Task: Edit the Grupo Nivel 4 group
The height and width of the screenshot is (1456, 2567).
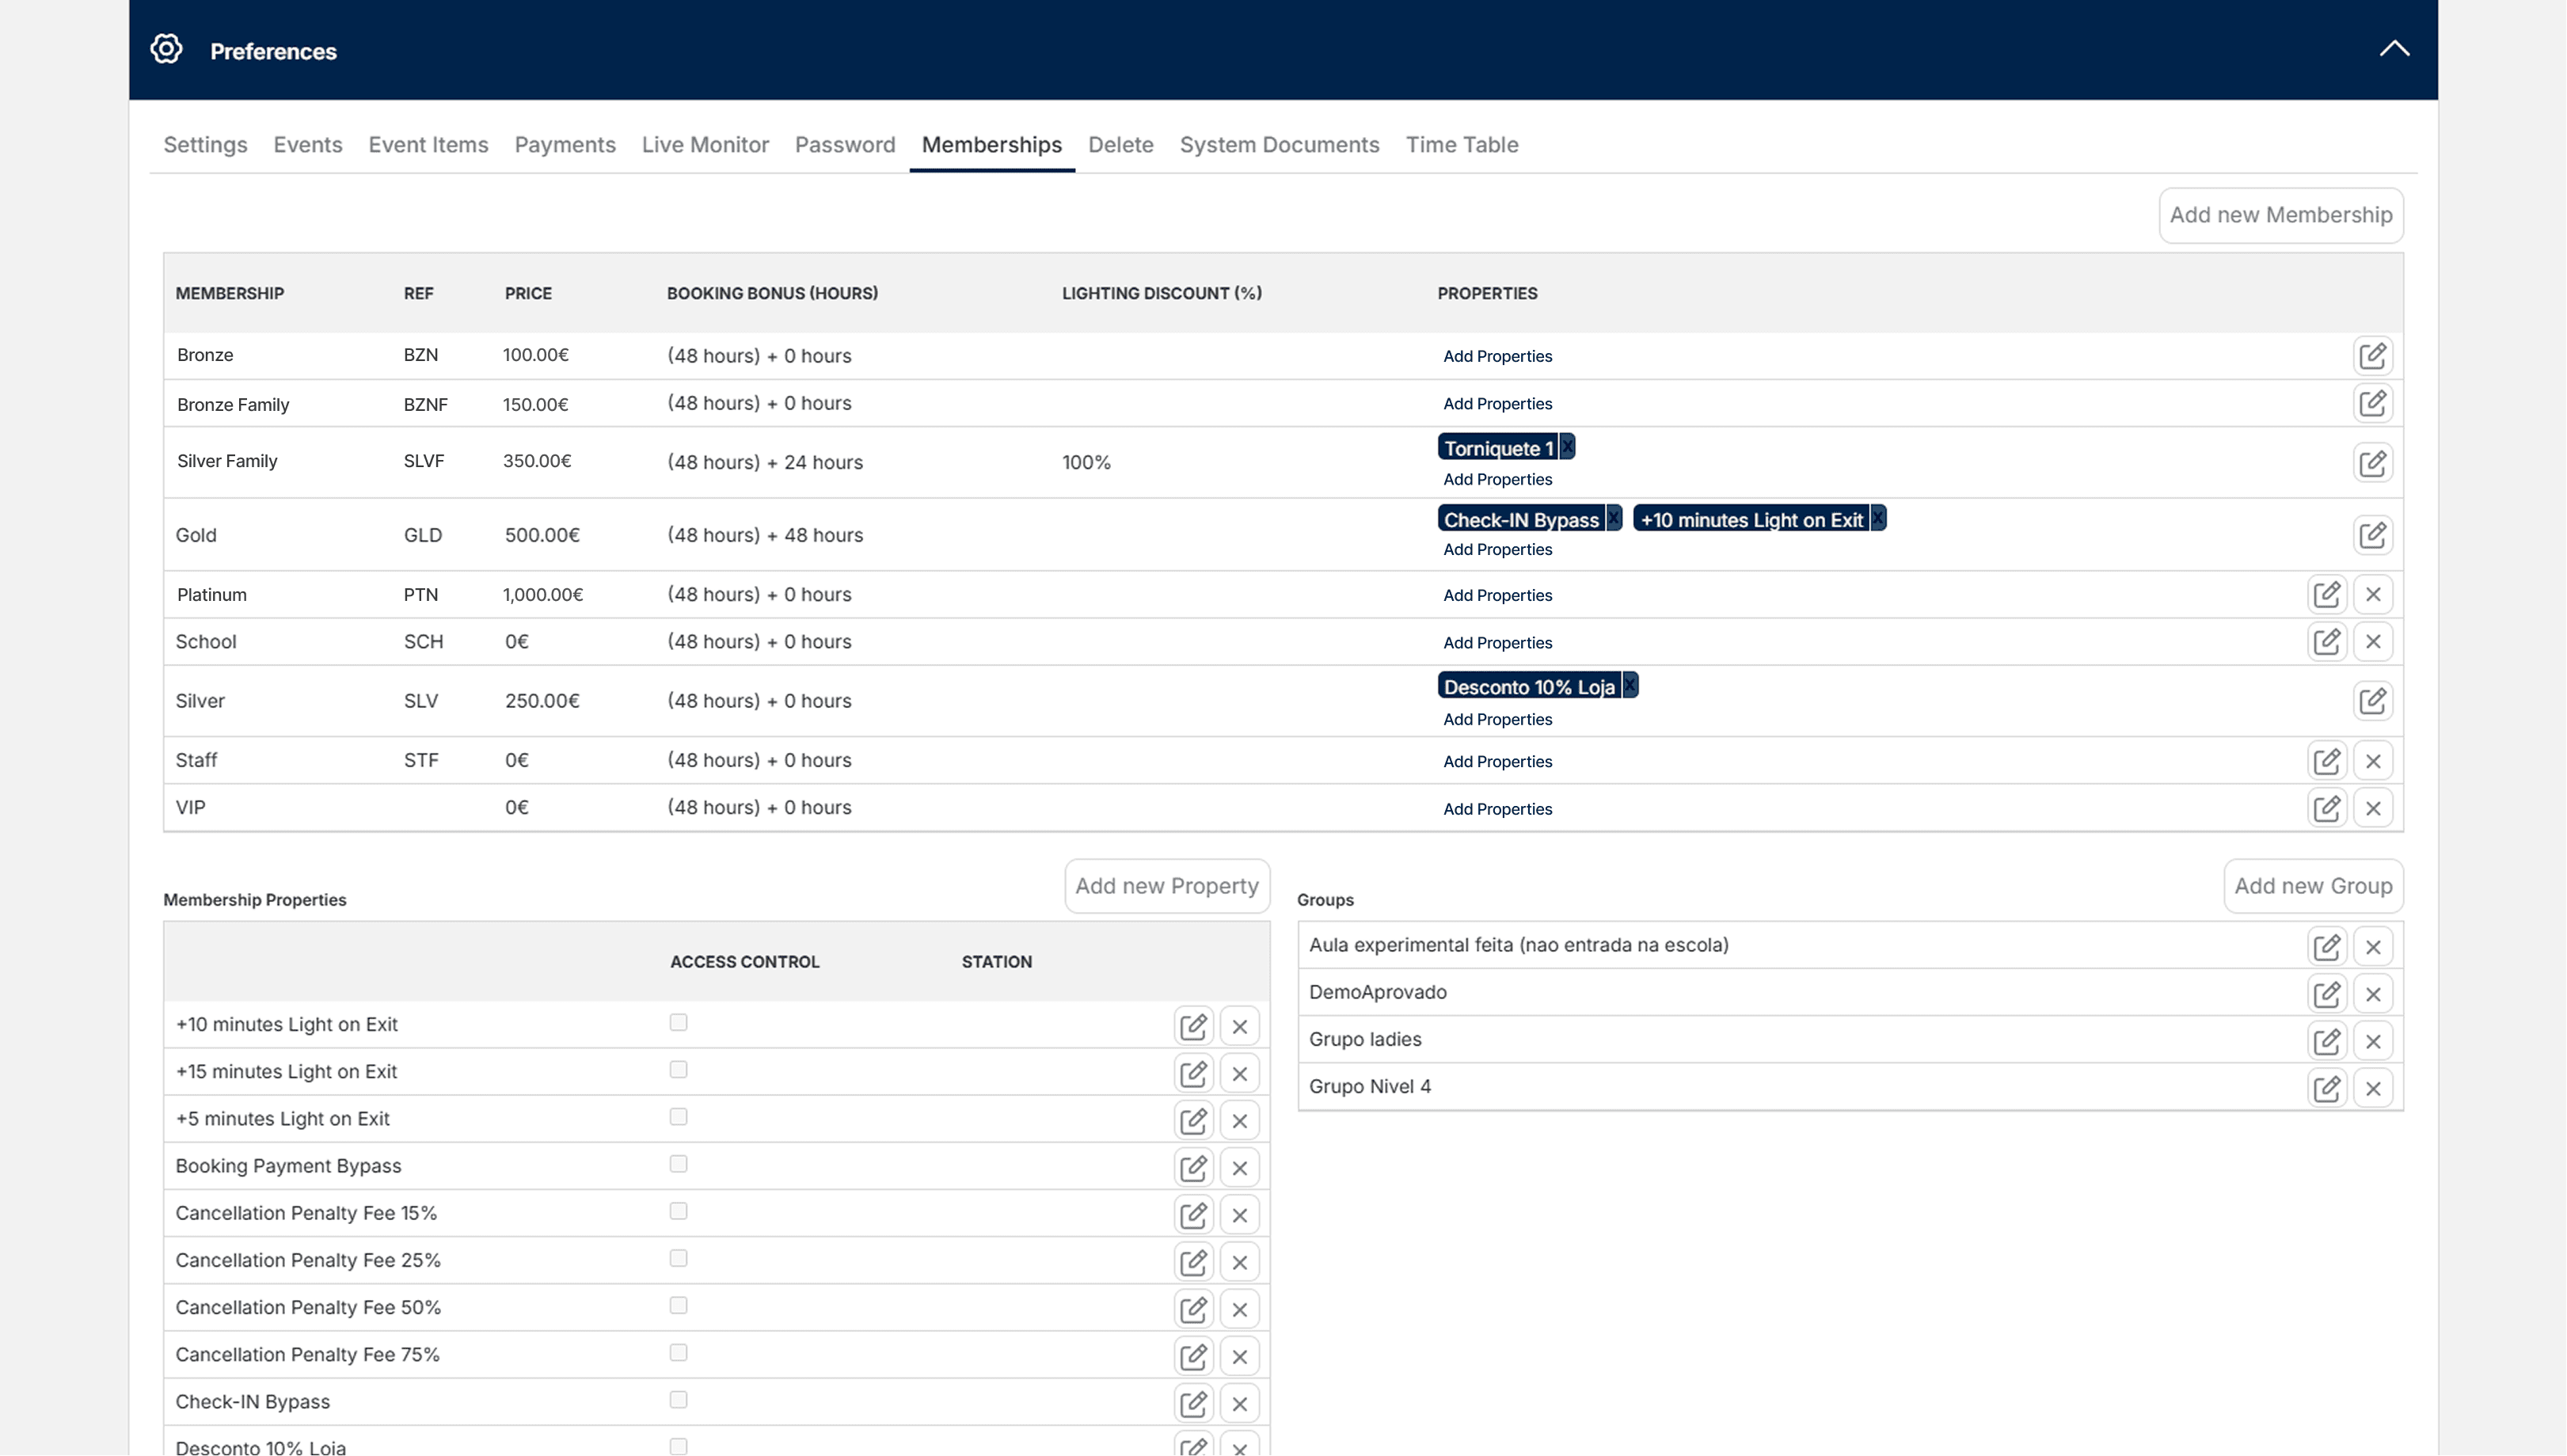Action: pos(2326,1088)
